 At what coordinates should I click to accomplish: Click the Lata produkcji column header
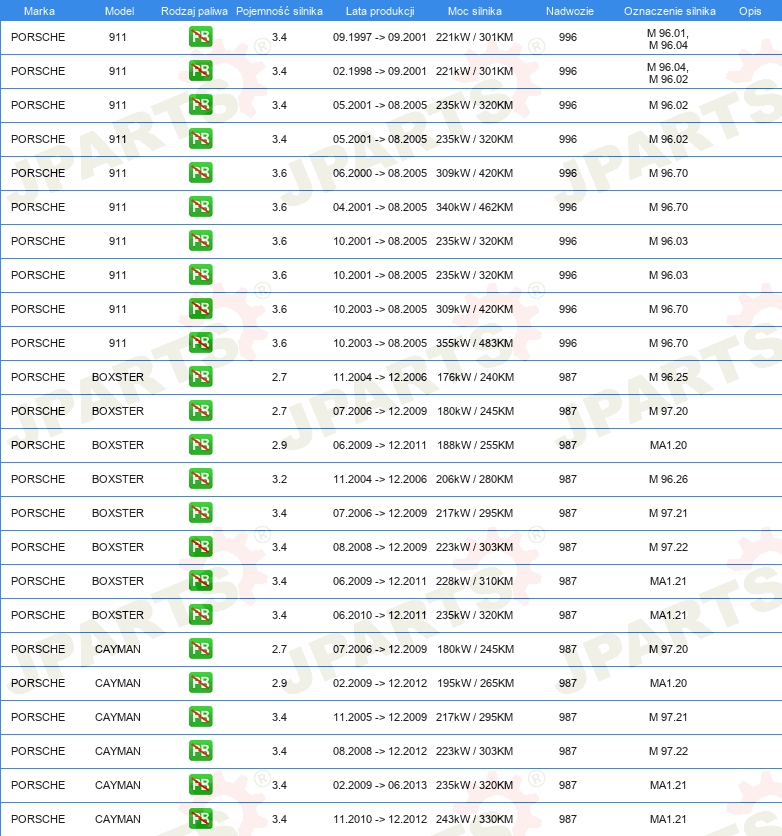pyautogui.click(x=380, y=11)
